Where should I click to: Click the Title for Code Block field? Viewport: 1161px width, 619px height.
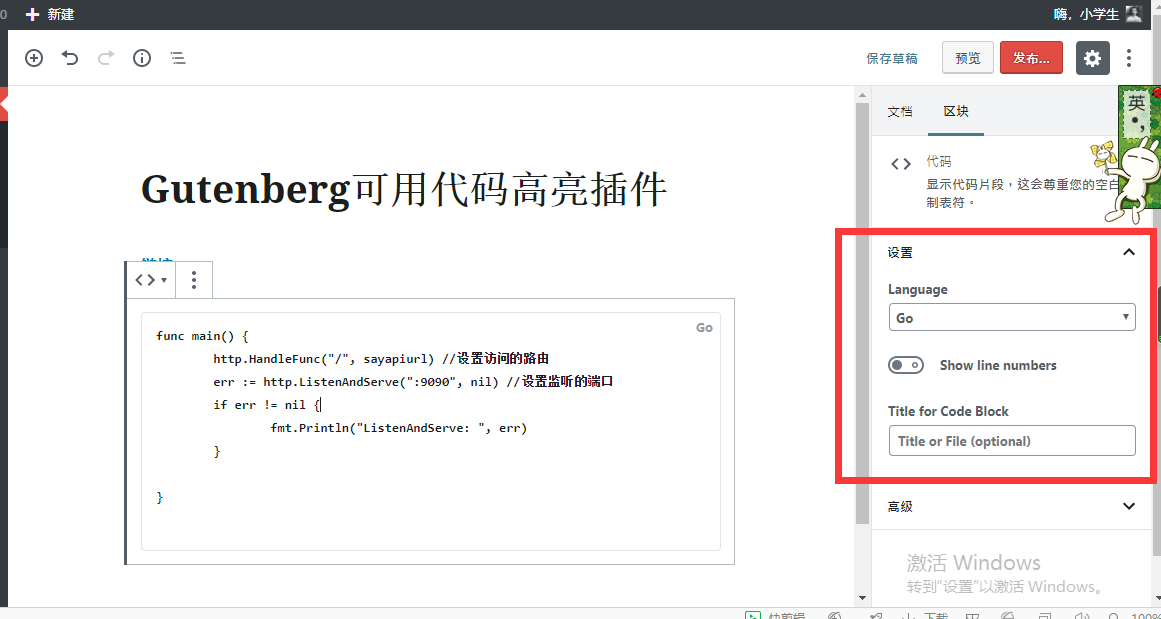tap(1011, 441)
